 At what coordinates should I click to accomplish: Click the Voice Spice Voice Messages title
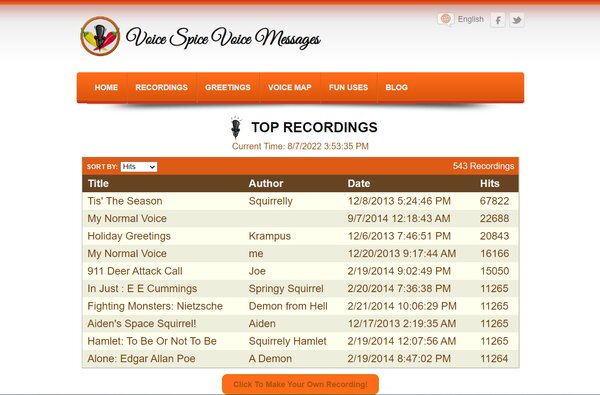pyautogui.click(x=223, y=38)
